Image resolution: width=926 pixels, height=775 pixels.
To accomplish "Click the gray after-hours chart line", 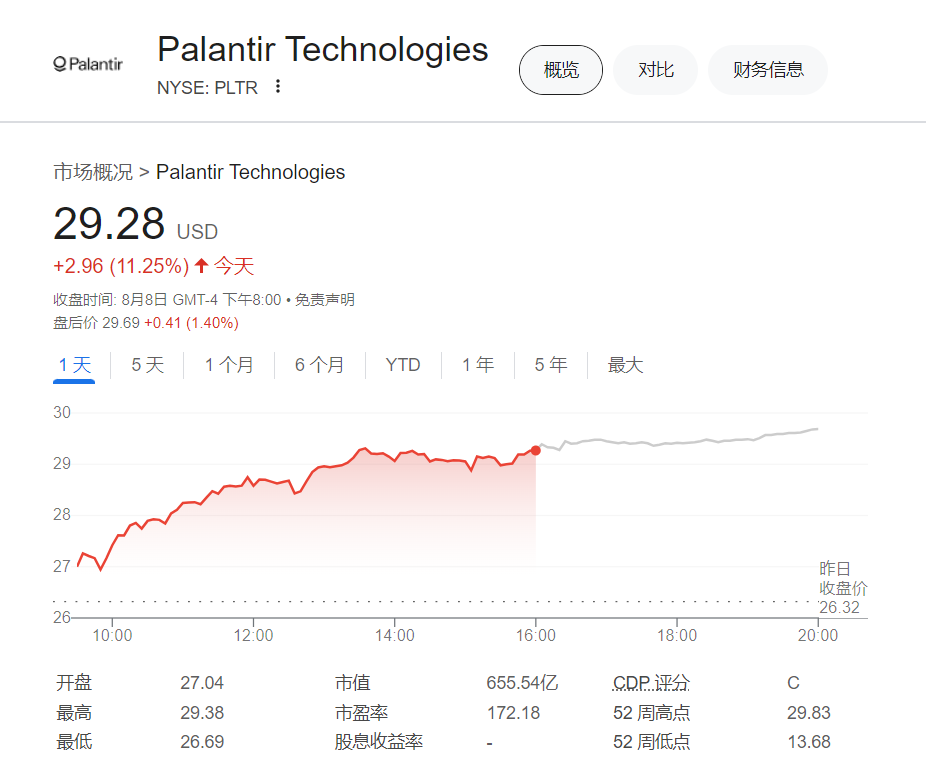I will [680, 442].
